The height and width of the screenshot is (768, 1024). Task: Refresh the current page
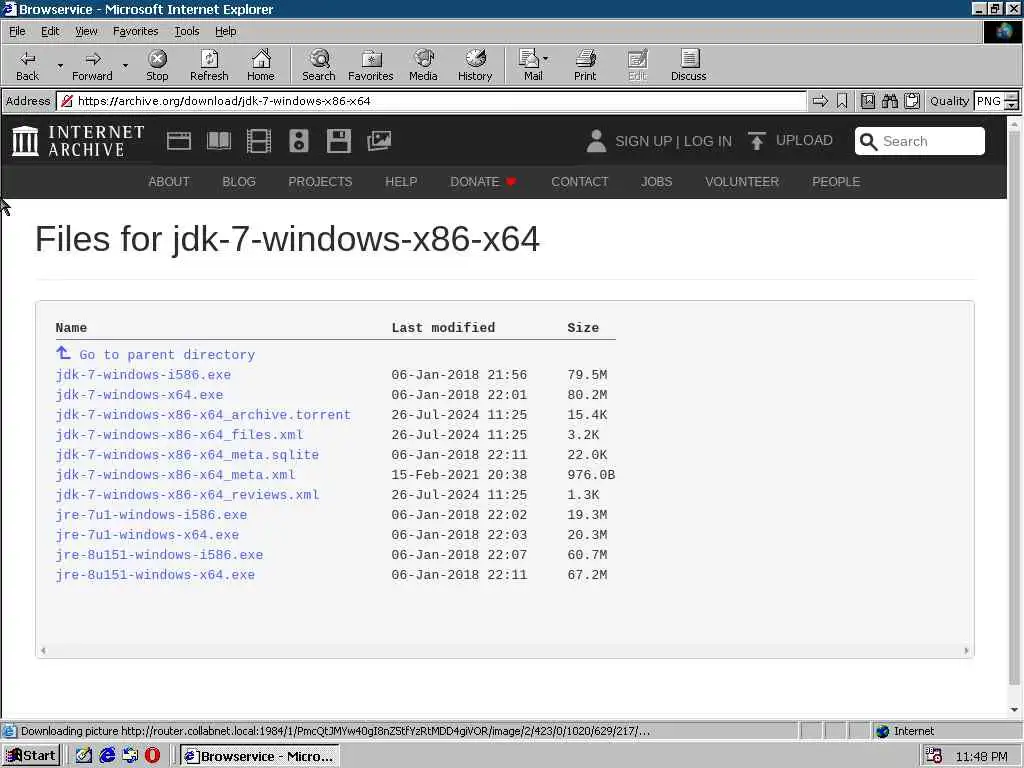click(x=209, y=65)
